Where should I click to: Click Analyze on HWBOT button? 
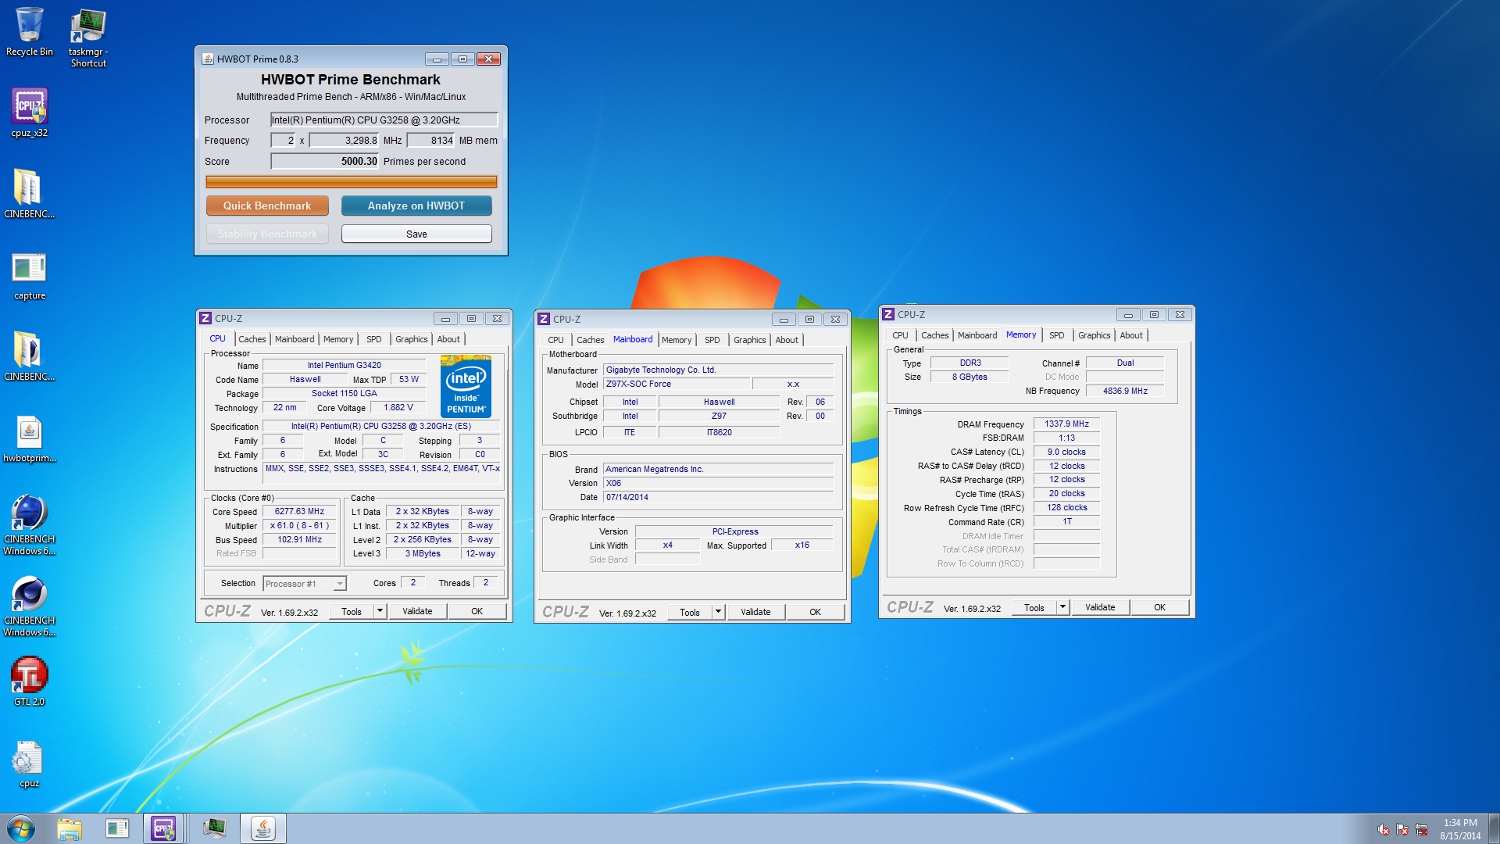416,206
